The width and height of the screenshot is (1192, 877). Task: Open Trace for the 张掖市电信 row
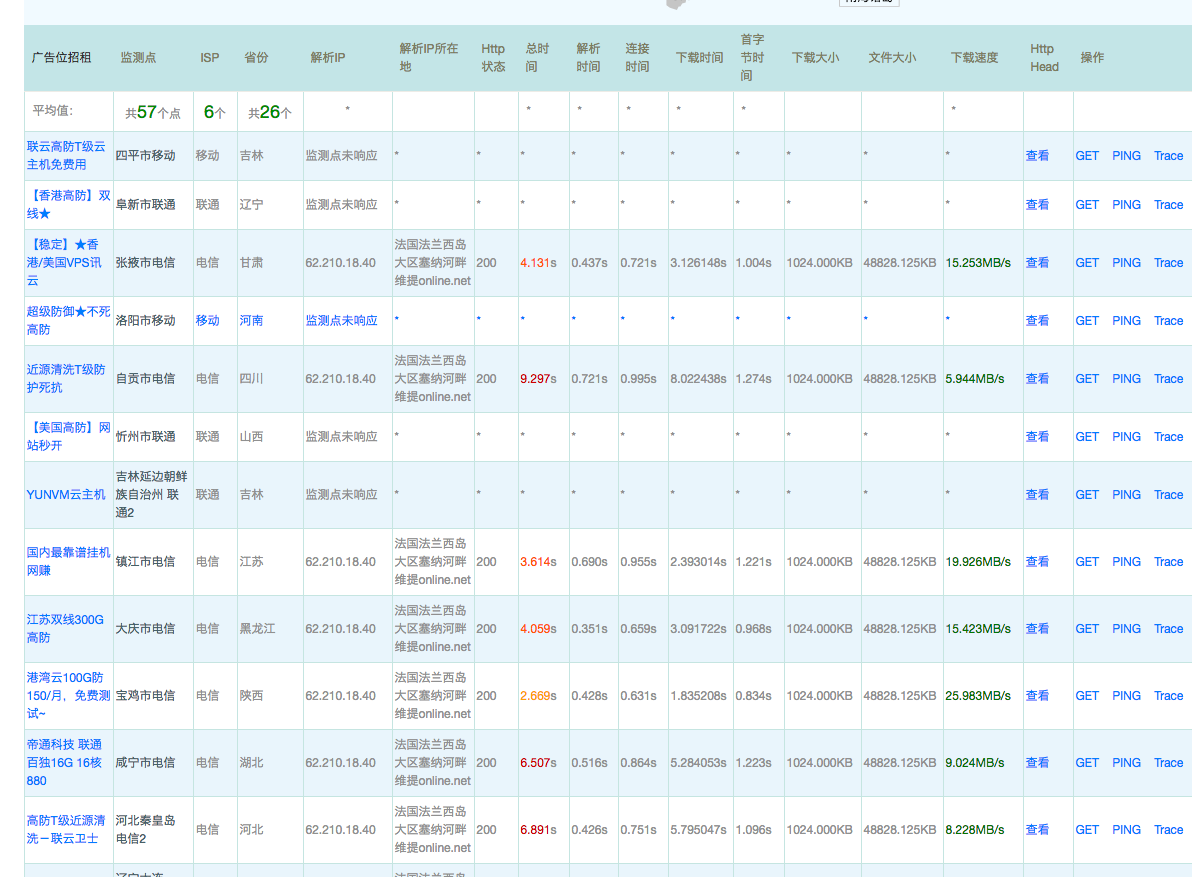[1168, 263]
